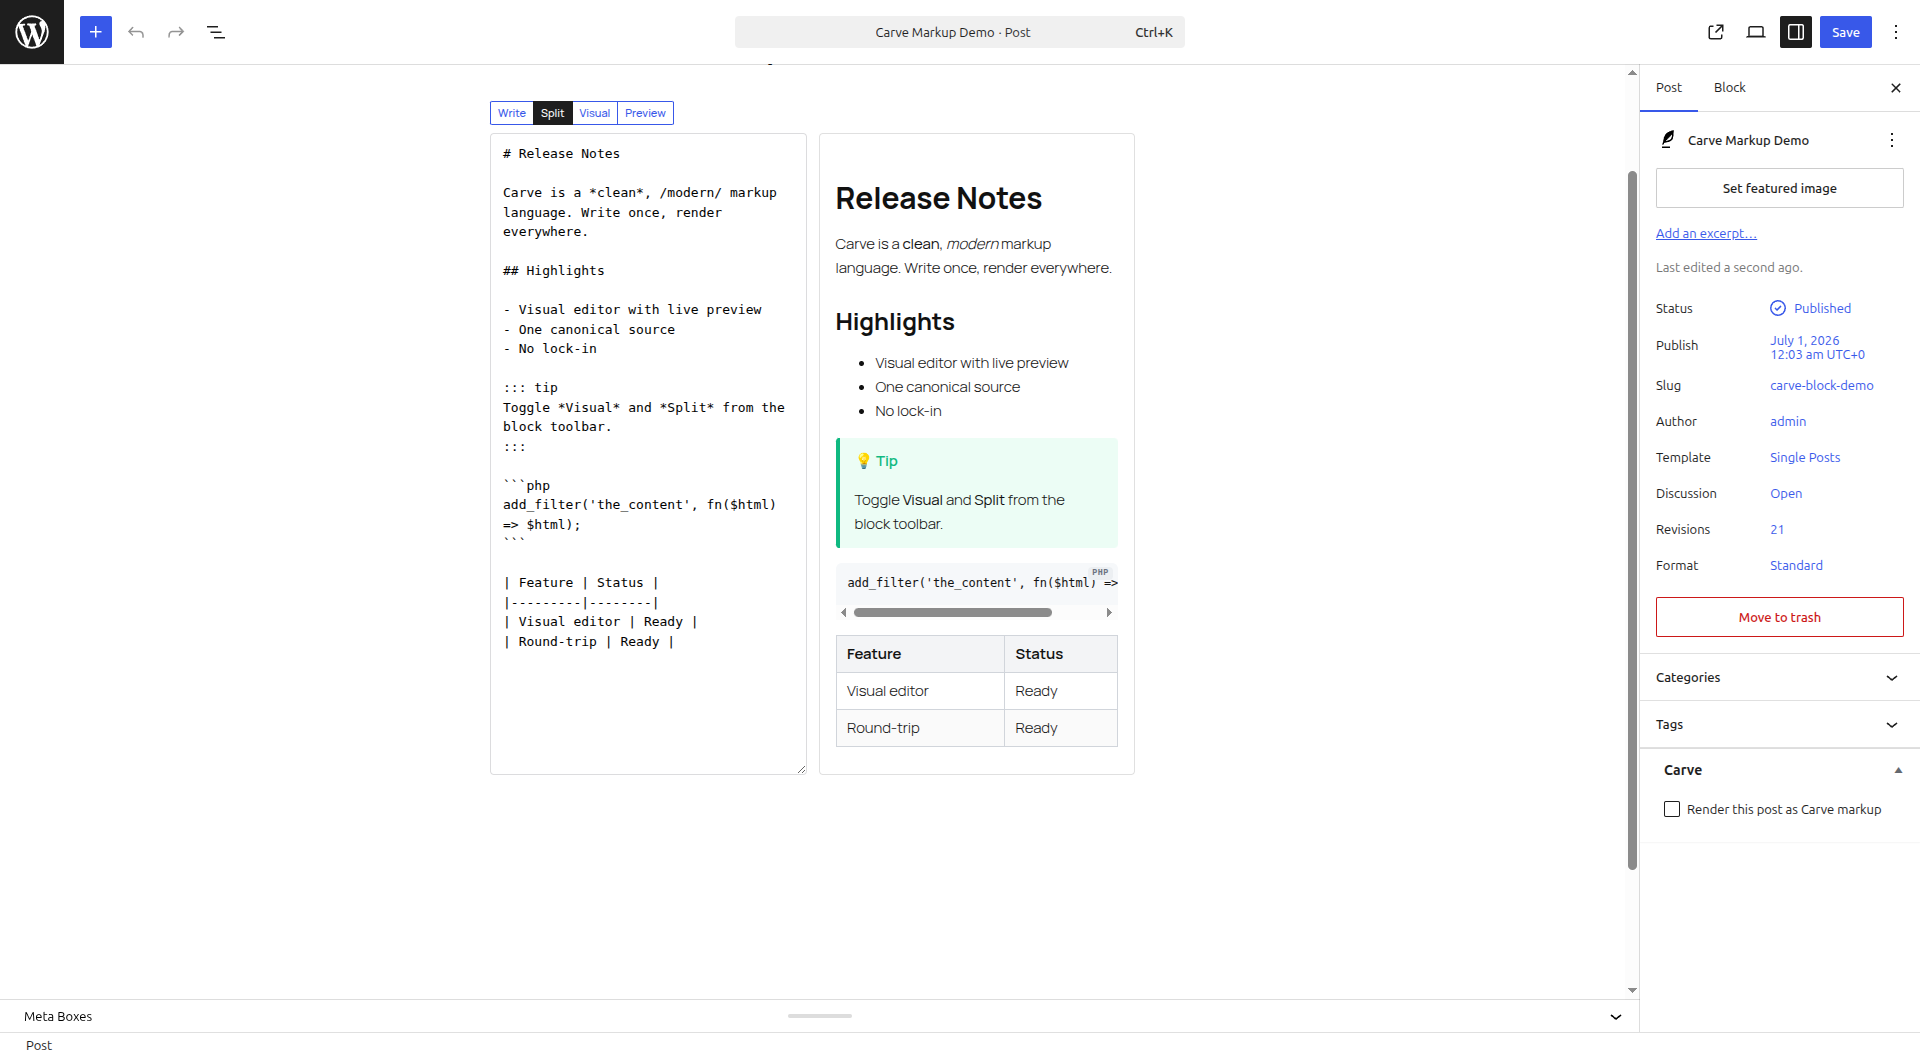Screen dimensions: 1920x1057
Task: Open the block inserter plus button
Action: coord(96,32)
